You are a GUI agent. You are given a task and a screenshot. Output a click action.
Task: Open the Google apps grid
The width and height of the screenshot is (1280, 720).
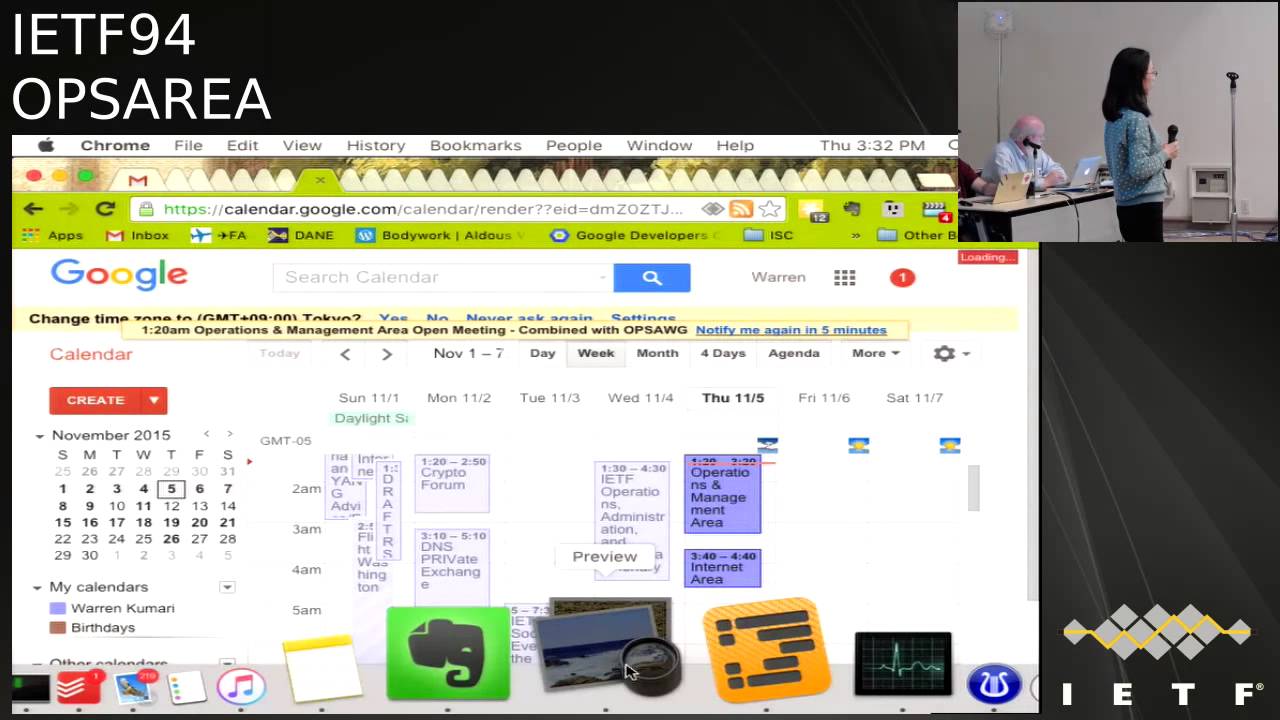(x=845, y=277)
